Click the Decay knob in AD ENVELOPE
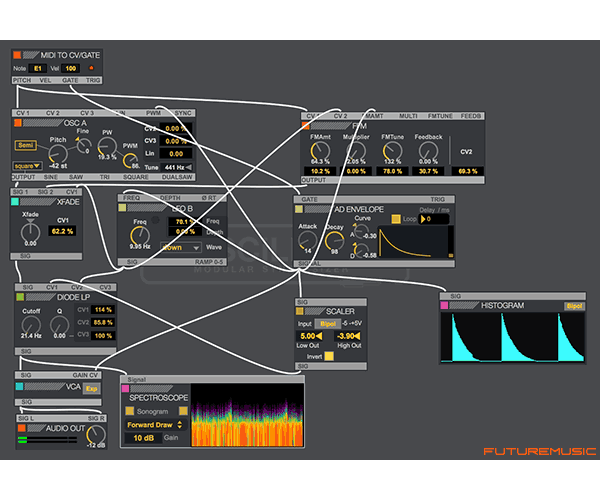 [x=334, y=241]
